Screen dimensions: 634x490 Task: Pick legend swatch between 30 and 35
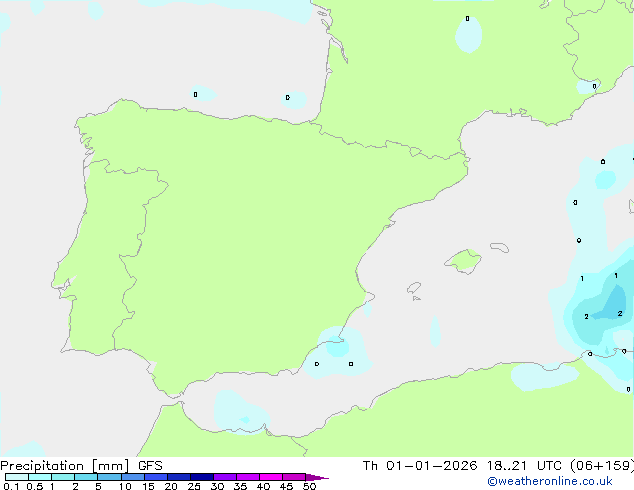point(225,477)
